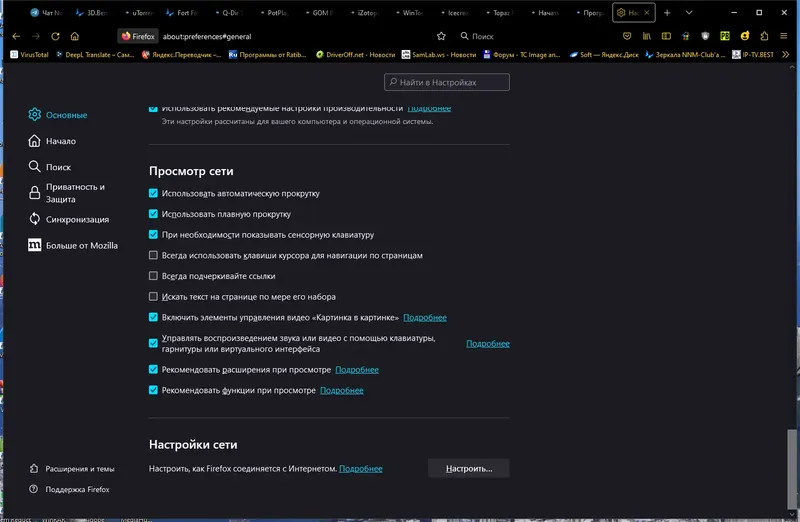Open the VirusTotal bookmark
The image size is (800, 522).
pyautogui.click(x=30, y=55)
